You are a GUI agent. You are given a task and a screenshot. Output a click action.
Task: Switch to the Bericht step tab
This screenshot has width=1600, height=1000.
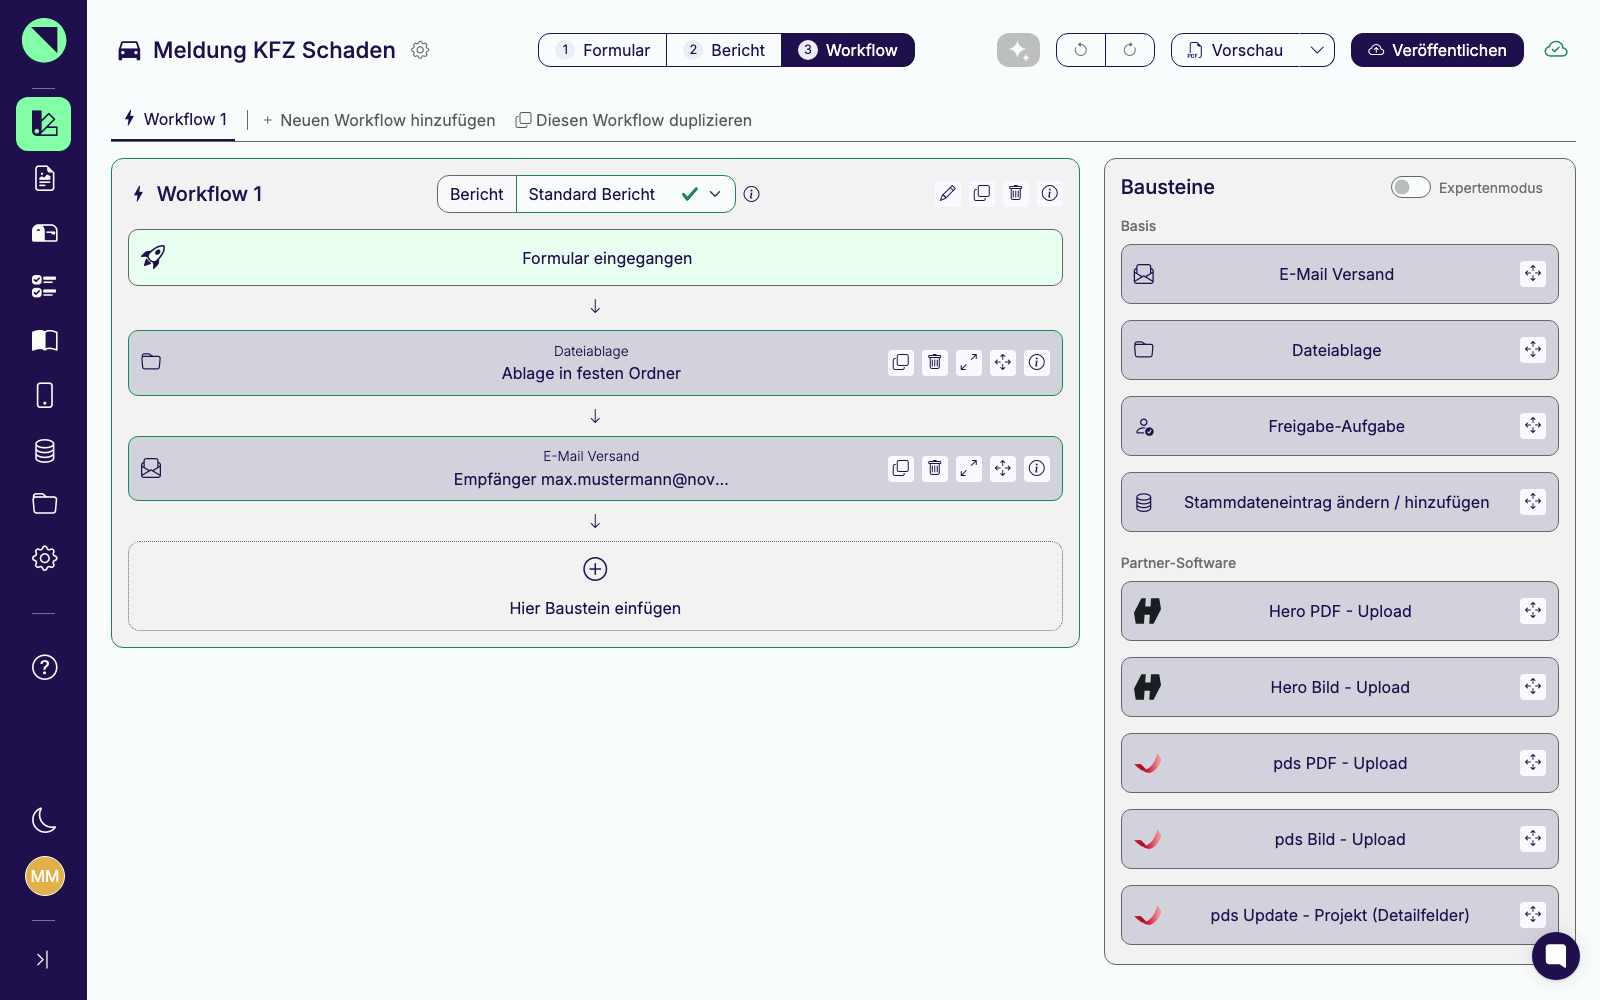(724, 50)
